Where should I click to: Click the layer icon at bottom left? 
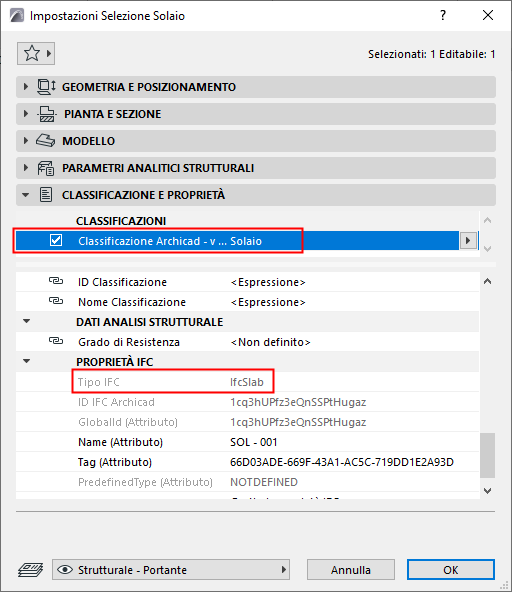click(31, 570)
